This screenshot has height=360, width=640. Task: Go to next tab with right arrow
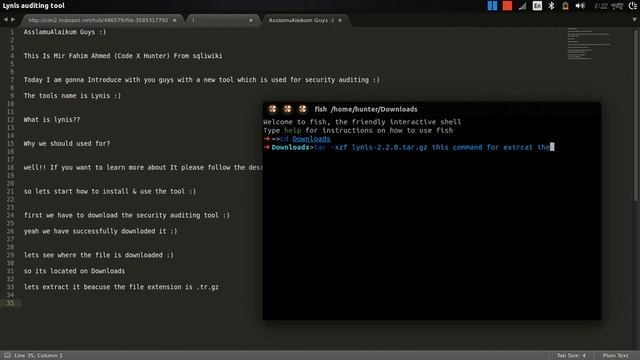13,20
